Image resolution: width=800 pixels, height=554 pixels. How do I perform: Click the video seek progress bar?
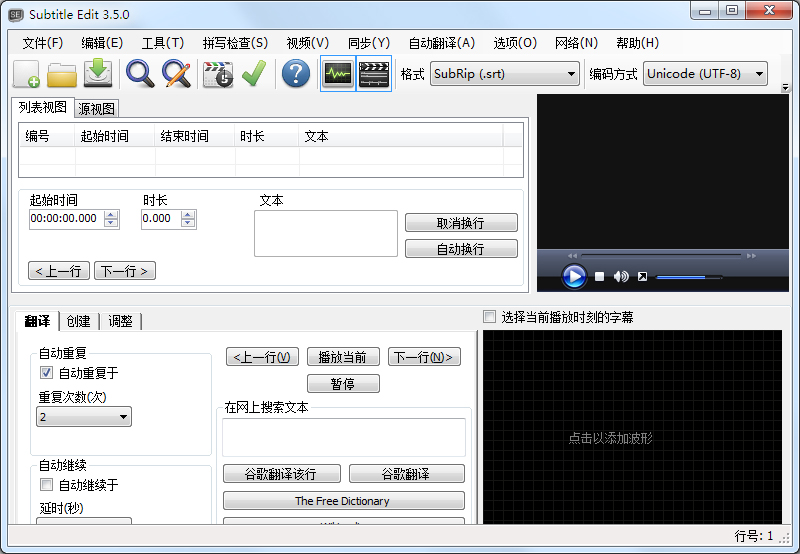661,256
